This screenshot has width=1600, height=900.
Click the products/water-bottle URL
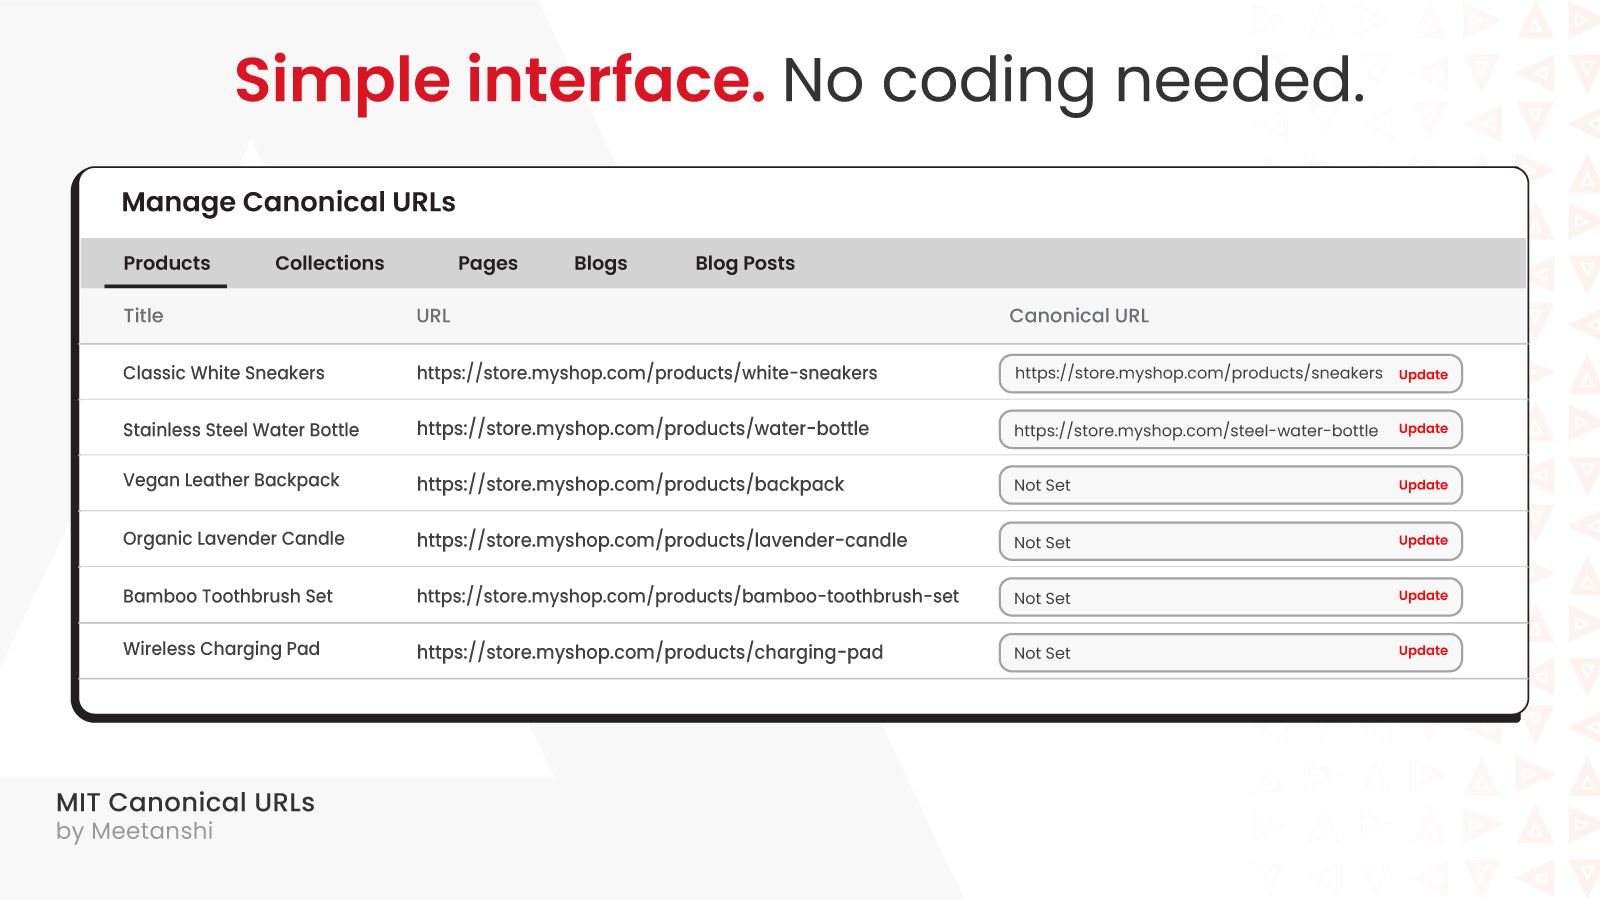tap(643, 429)
